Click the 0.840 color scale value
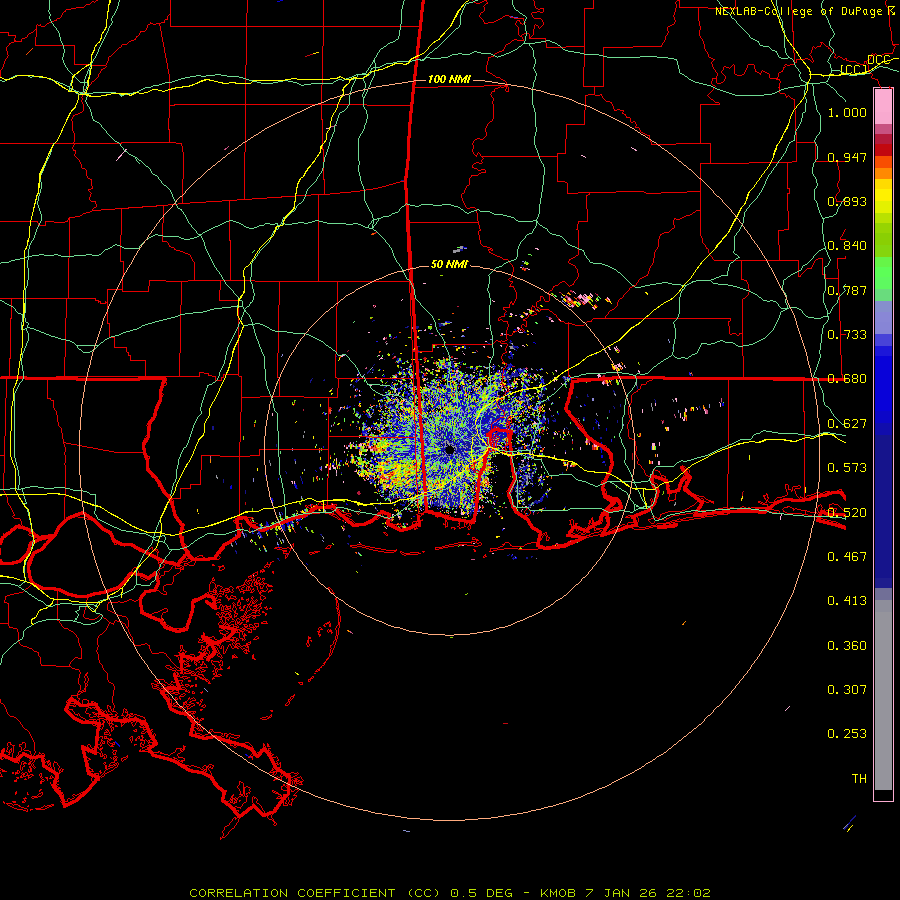The width and height of the screenshot is (900, 900). tap(847, 245)
